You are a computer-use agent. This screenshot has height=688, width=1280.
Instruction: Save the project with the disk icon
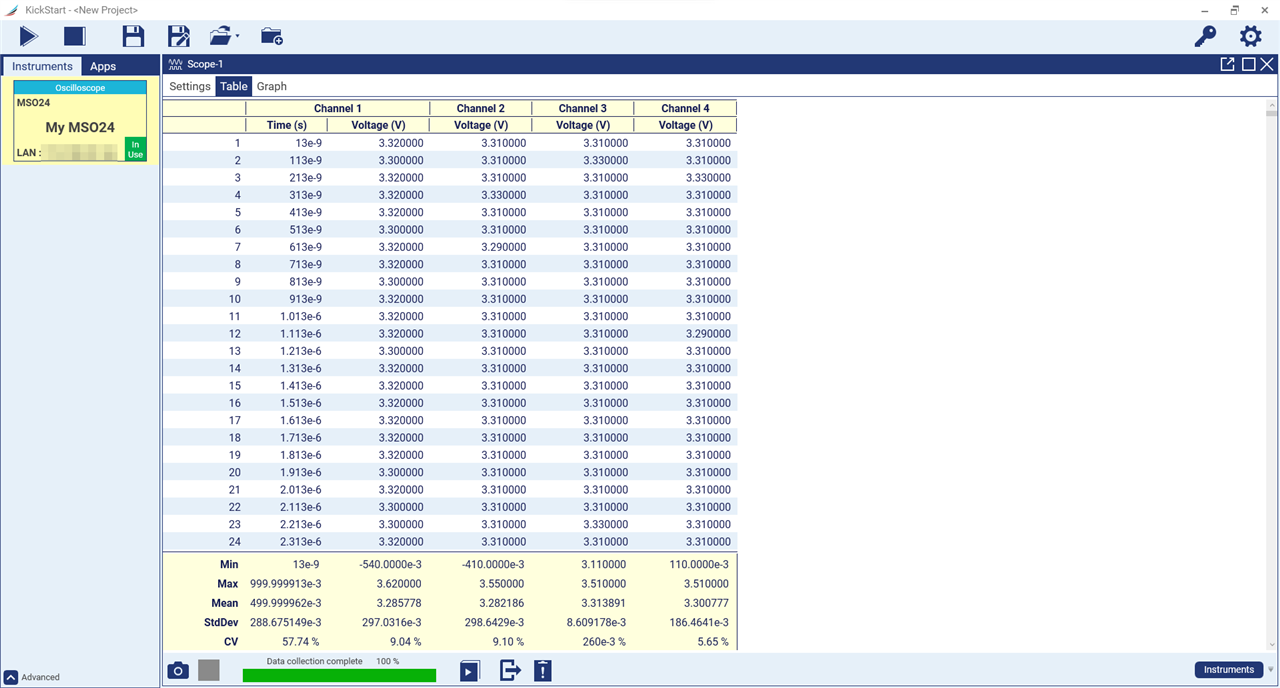133,37
